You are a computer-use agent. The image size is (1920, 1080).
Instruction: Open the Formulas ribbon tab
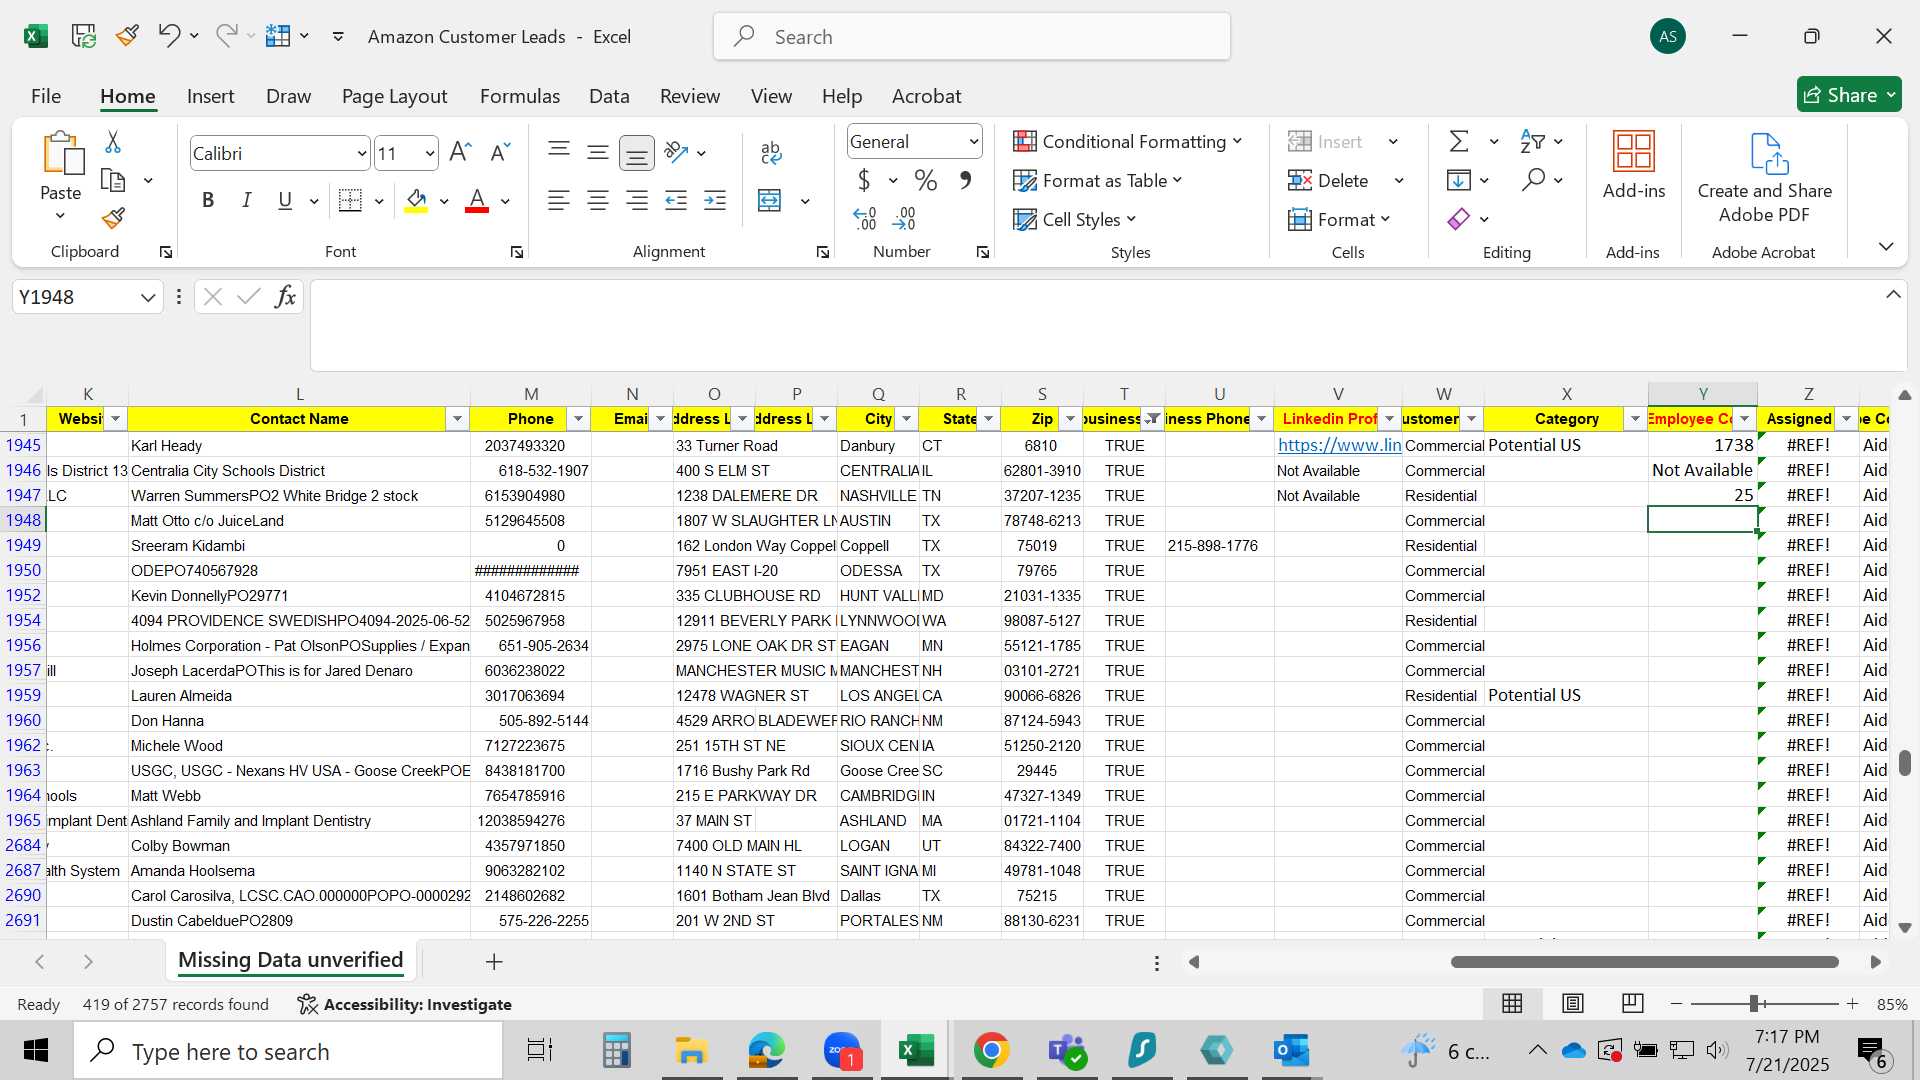(519, 96)
